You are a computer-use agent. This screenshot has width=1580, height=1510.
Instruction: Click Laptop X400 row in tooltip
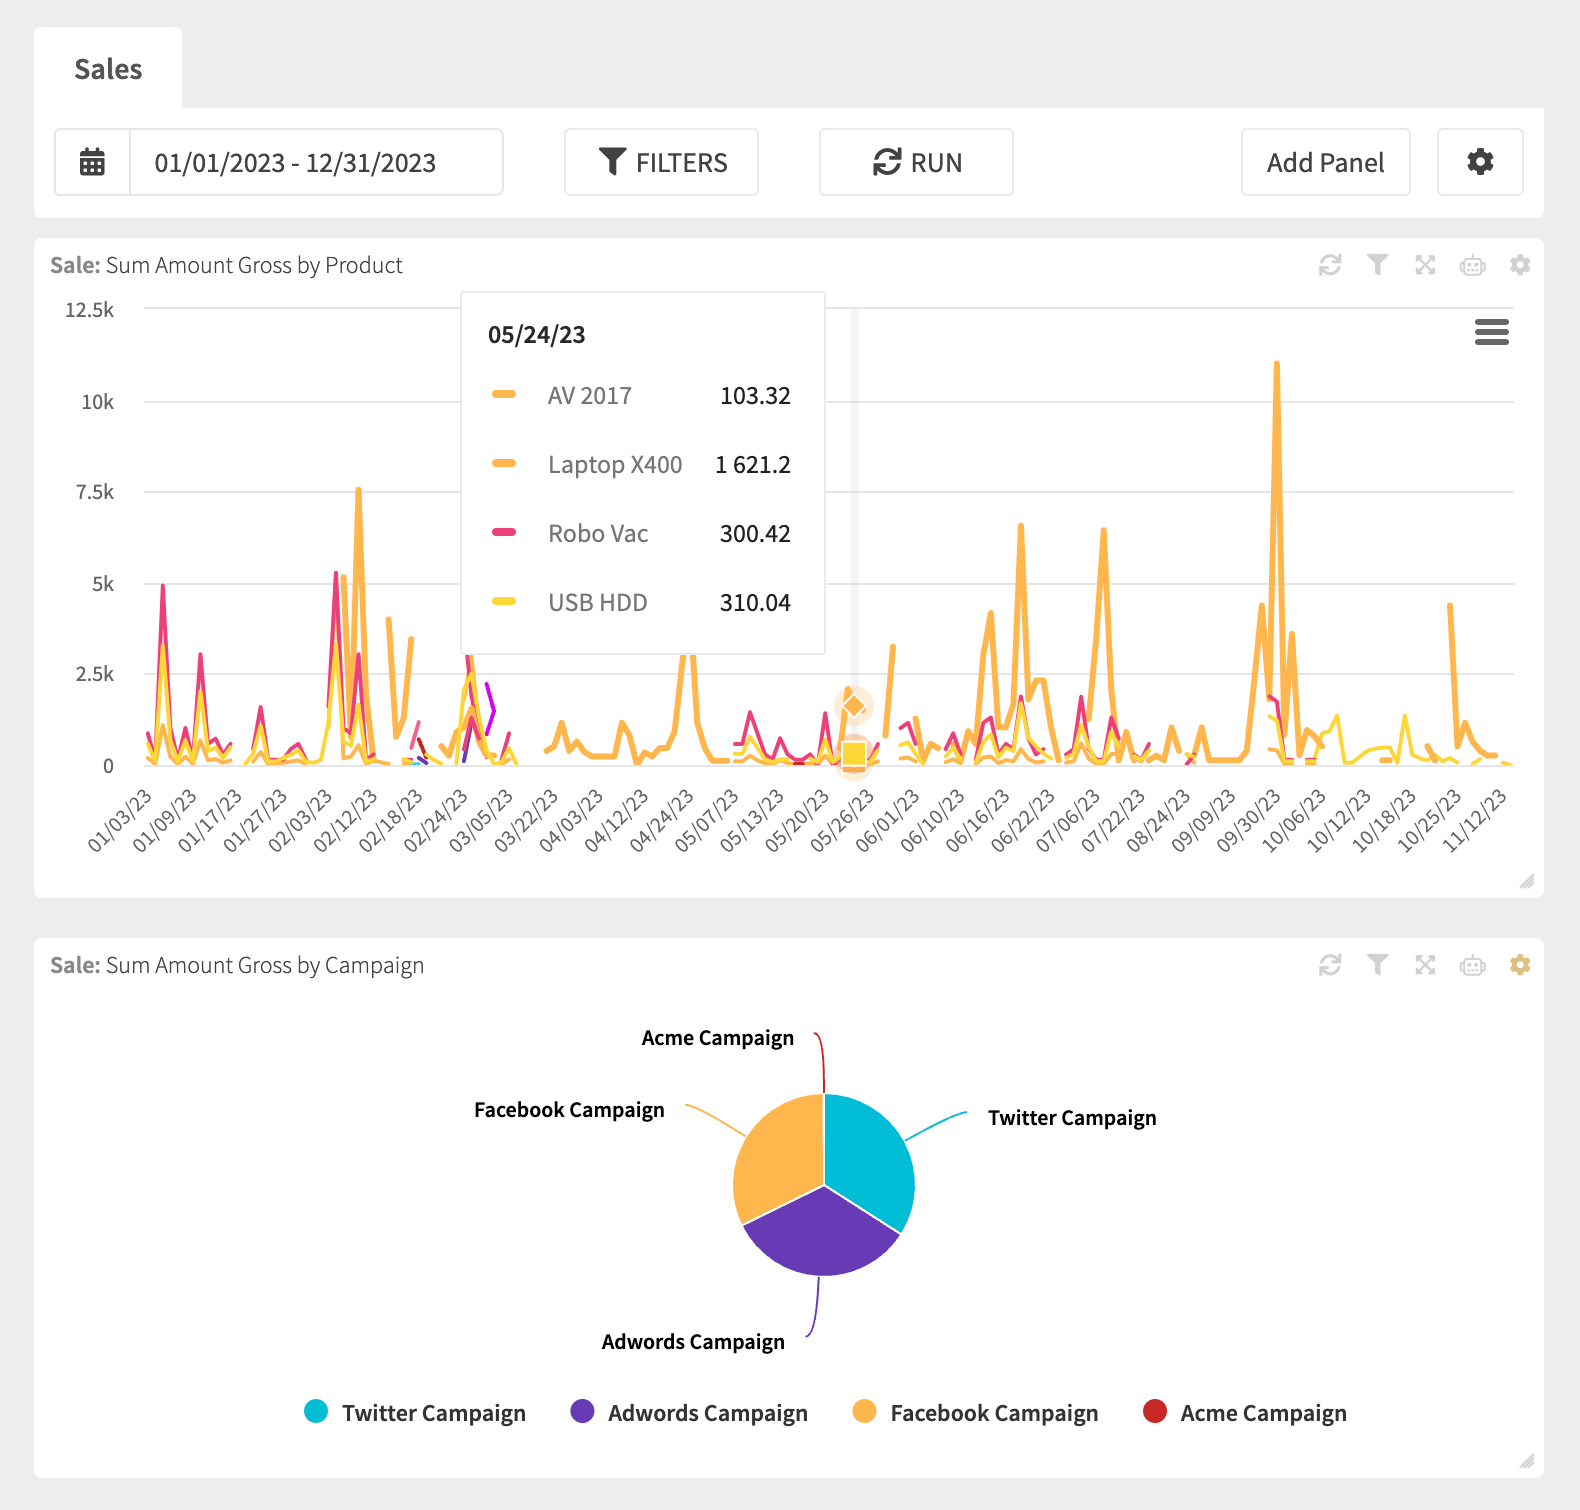641,465
